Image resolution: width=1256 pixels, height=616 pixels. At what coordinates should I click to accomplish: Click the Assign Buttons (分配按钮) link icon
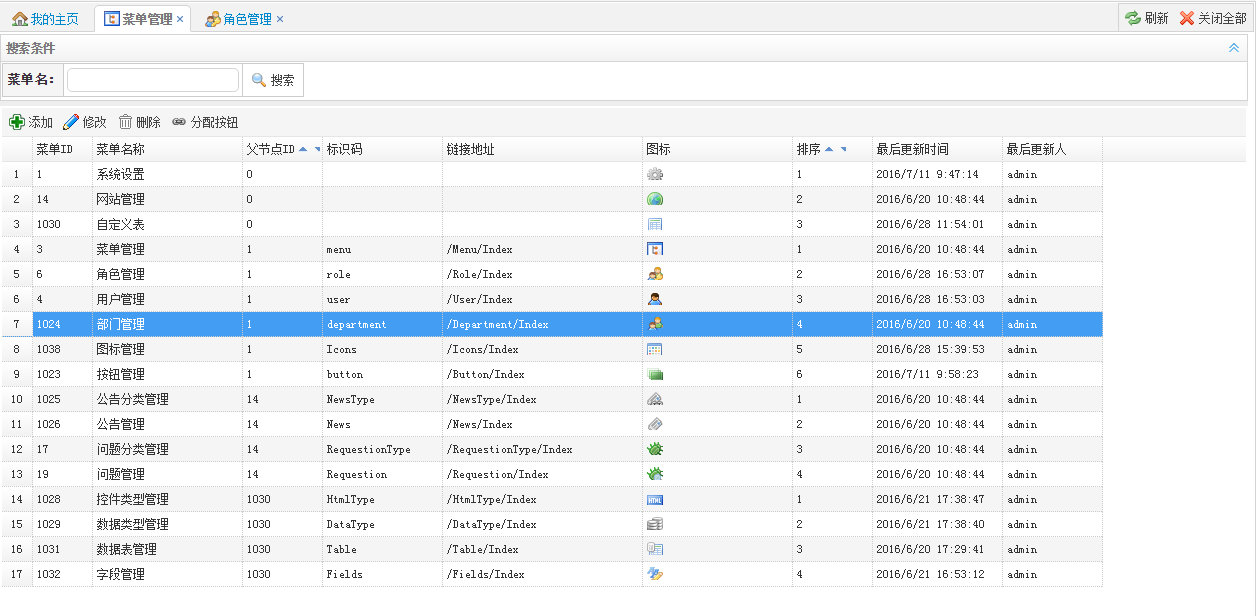click(179, 122)
